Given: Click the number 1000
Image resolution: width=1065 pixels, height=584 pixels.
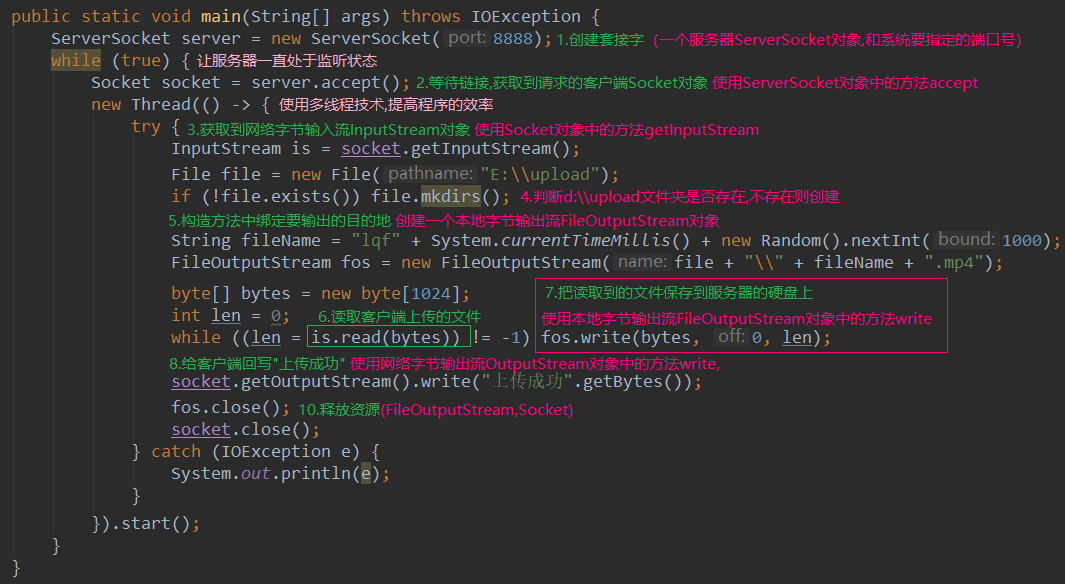Looking at the screenshot, I should (1022, 240).
